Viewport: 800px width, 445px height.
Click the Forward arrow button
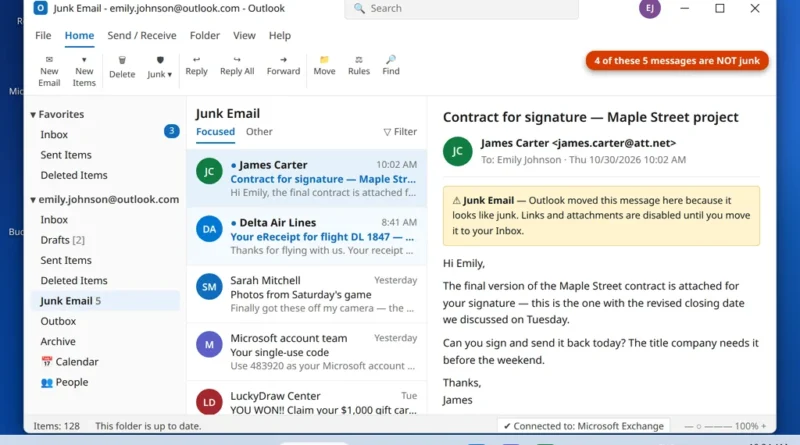[x=283, y=65]
